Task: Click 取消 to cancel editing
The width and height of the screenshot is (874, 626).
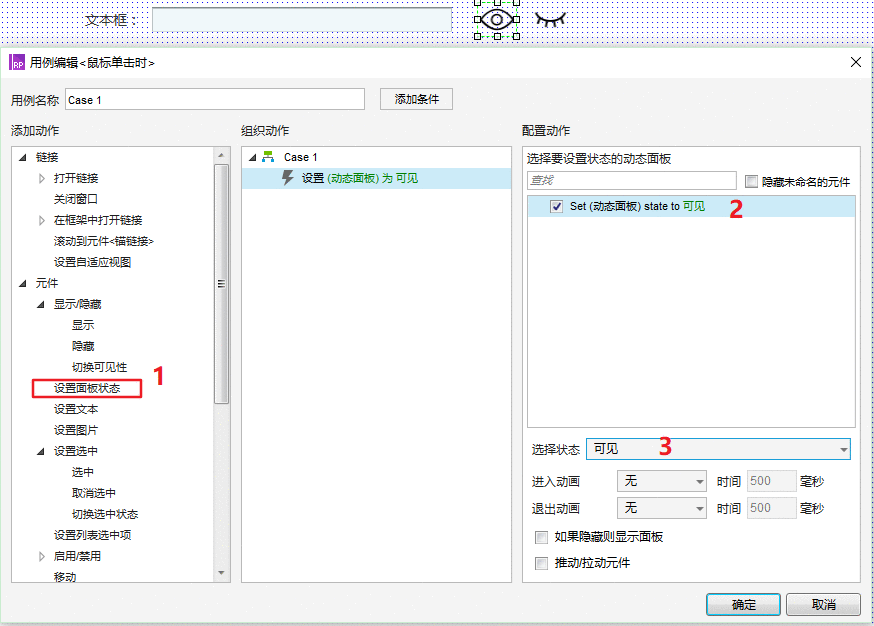Action: coord(823,604)
